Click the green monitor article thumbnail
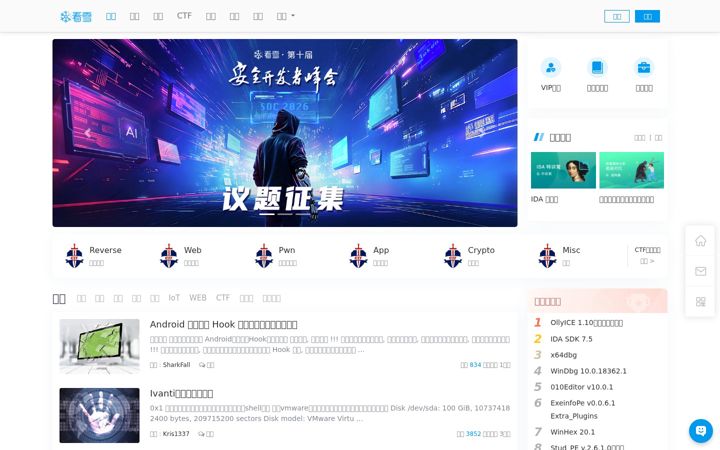 click(99, 346)
